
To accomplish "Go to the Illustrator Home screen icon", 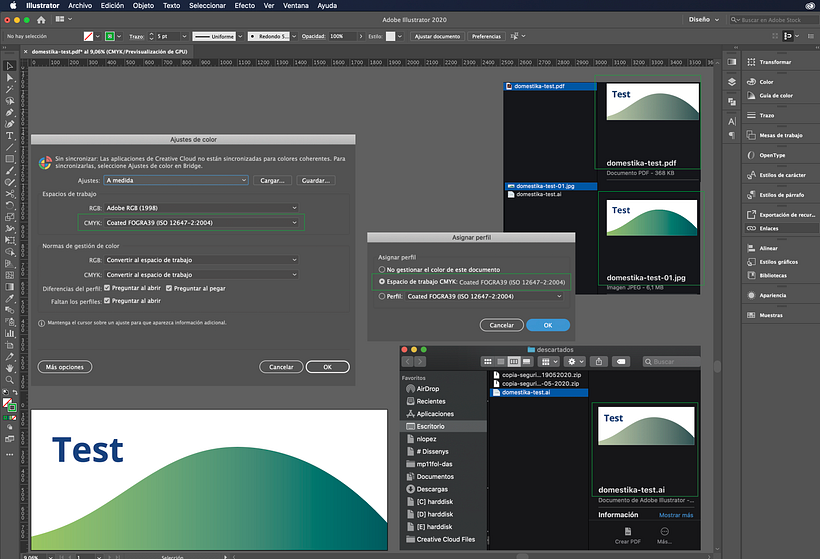I will [41, 20].
